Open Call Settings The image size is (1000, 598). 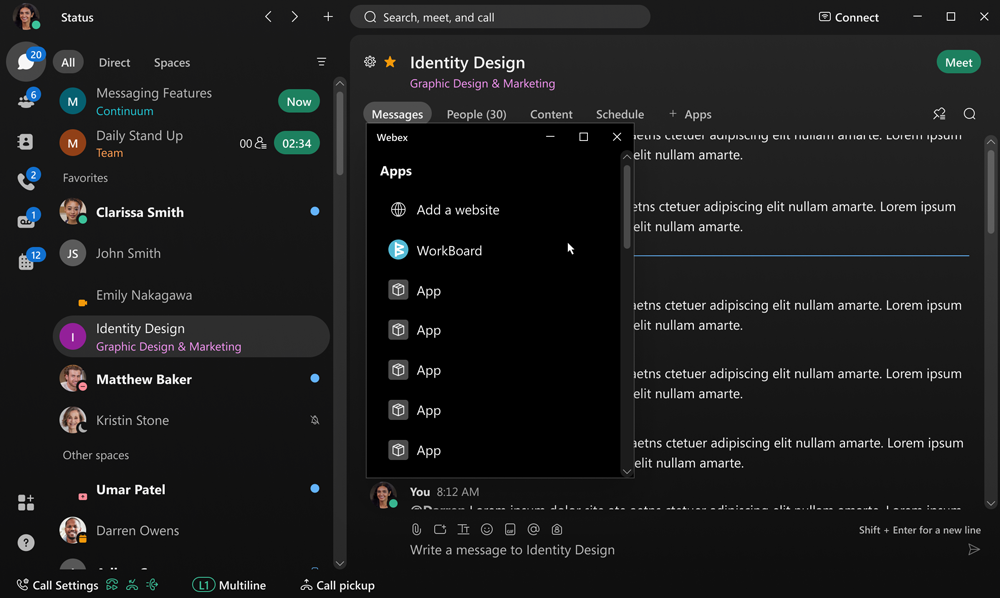click(57, 585)
